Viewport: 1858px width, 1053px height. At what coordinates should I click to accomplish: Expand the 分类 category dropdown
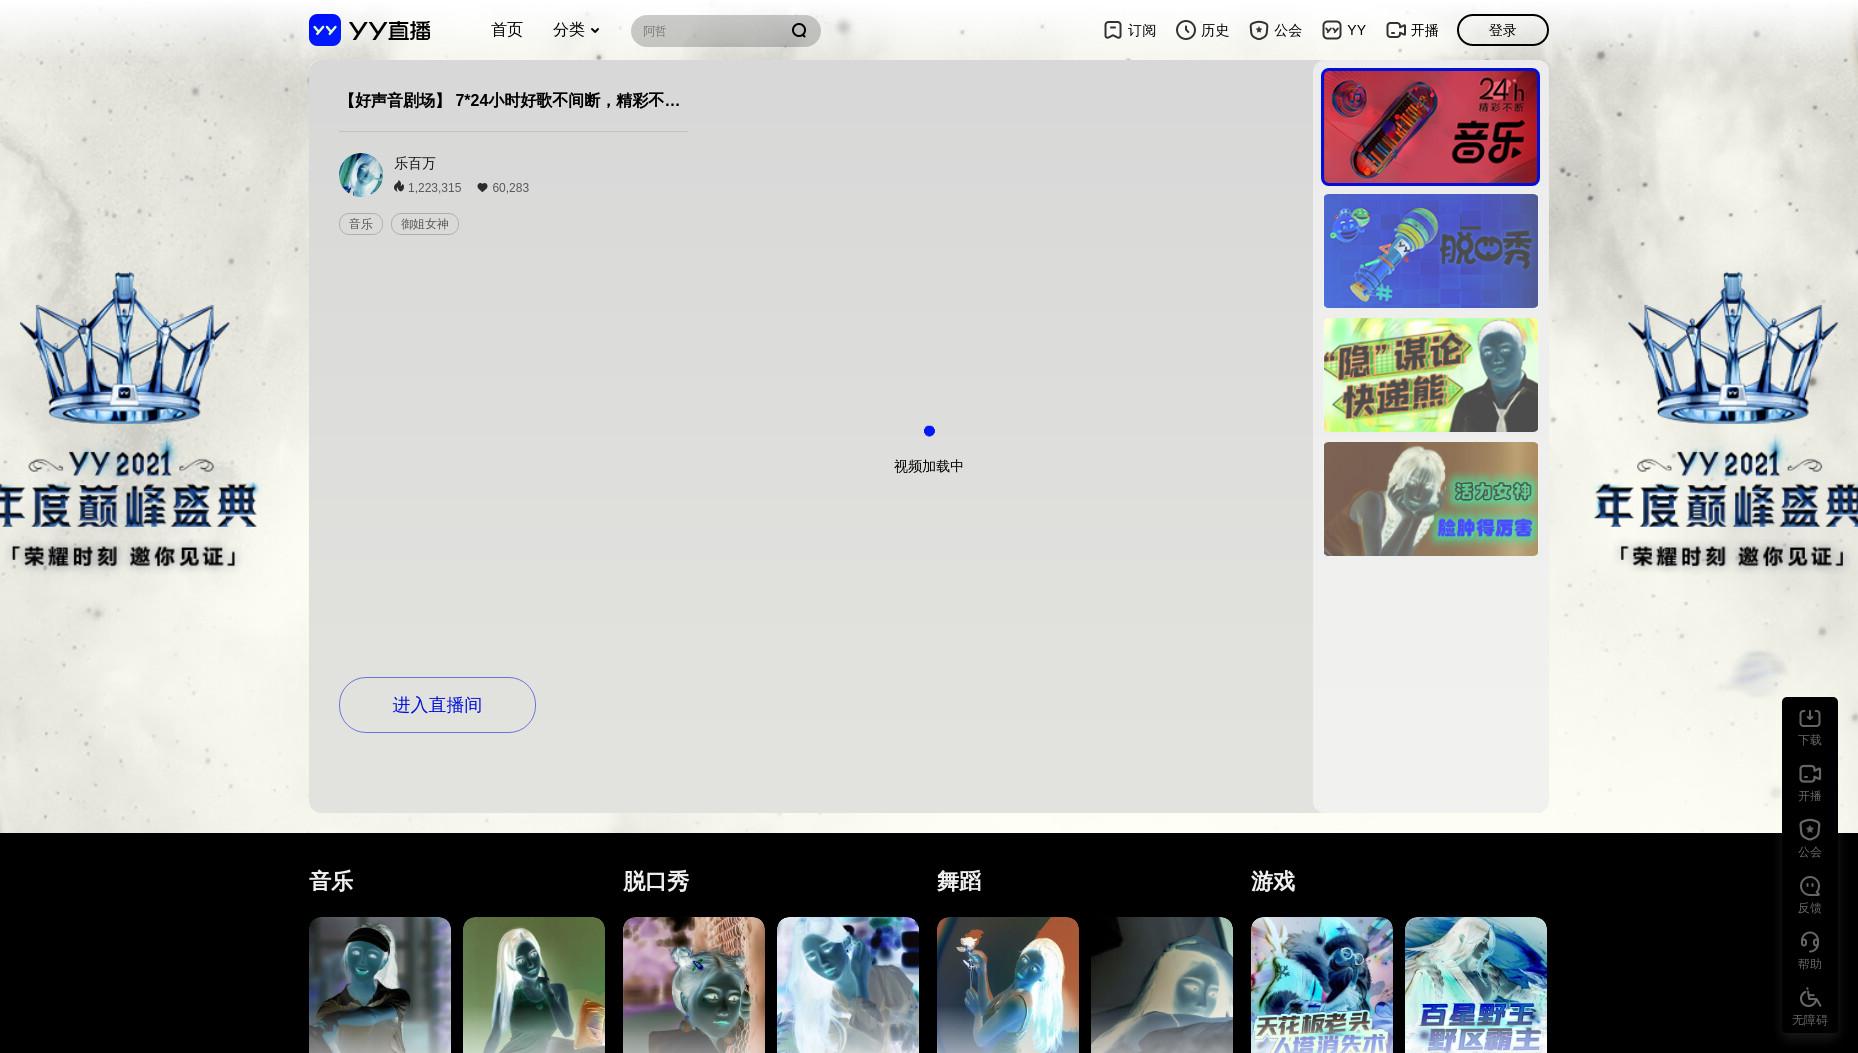coord(576,30)
